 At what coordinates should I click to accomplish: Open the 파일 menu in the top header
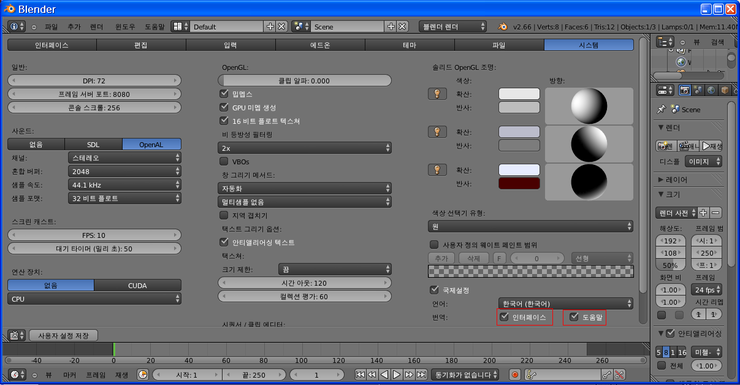[x=51, y=27]
